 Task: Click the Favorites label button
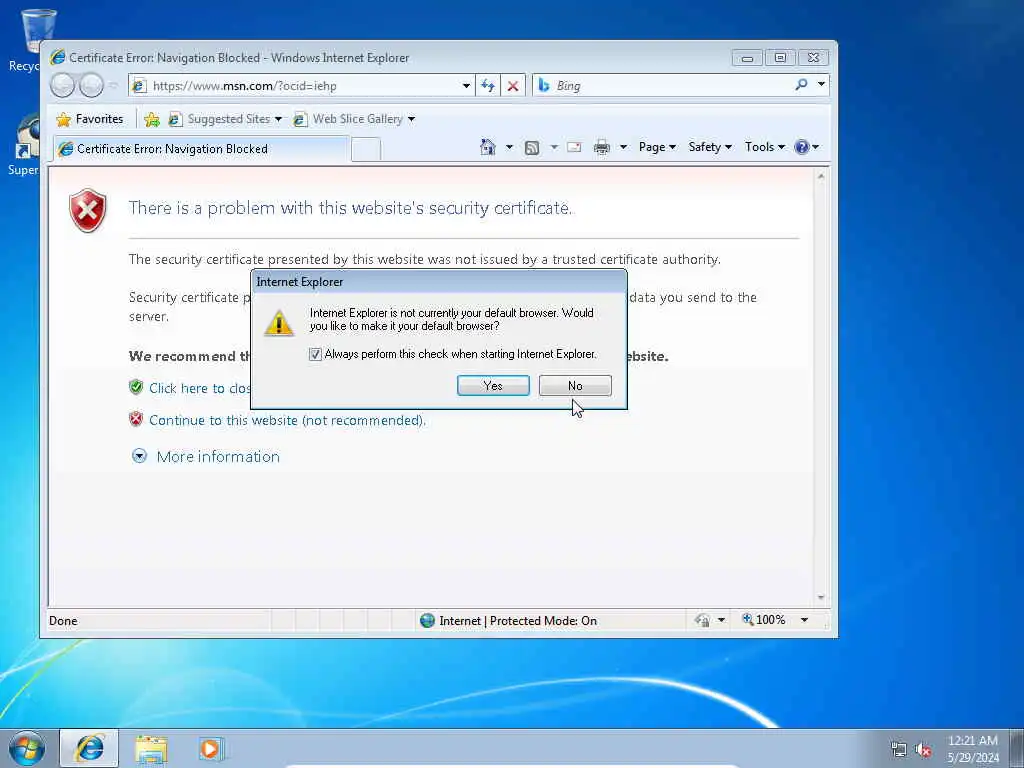coord(99,119)
